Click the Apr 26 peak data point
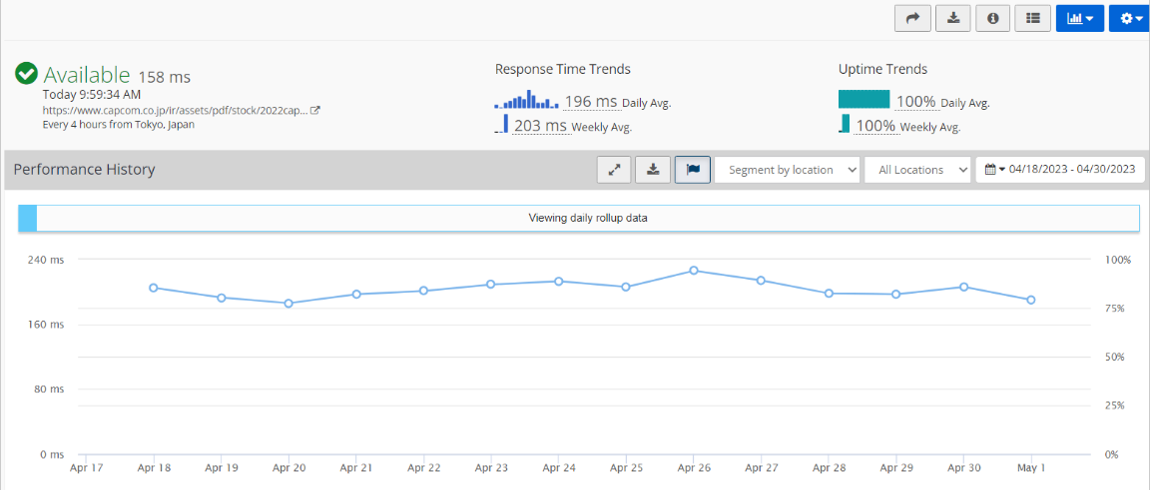 coord(693,271)
